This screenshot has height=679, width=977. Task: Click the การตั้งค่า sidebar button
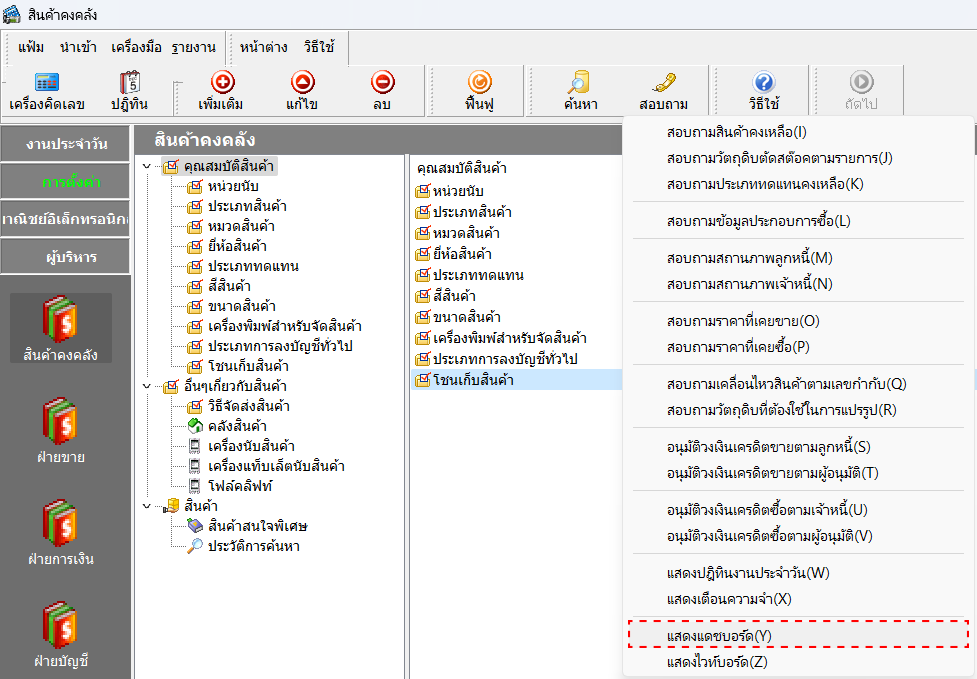[65, 182]
